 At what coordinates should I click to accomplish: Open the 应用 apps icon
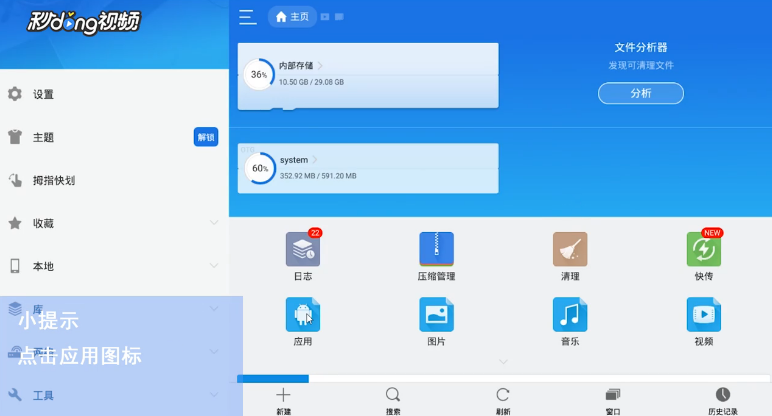pos(303,315)
